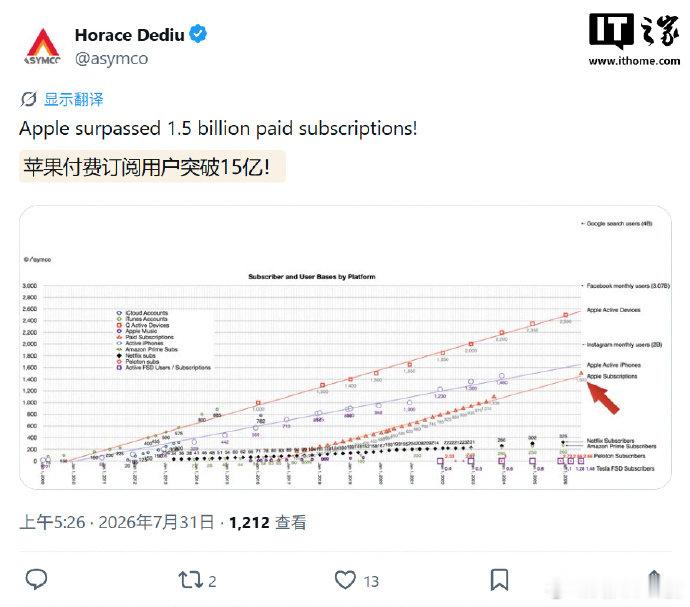
Task: Open the share icon at bottom right
Action: click(654, 580)
